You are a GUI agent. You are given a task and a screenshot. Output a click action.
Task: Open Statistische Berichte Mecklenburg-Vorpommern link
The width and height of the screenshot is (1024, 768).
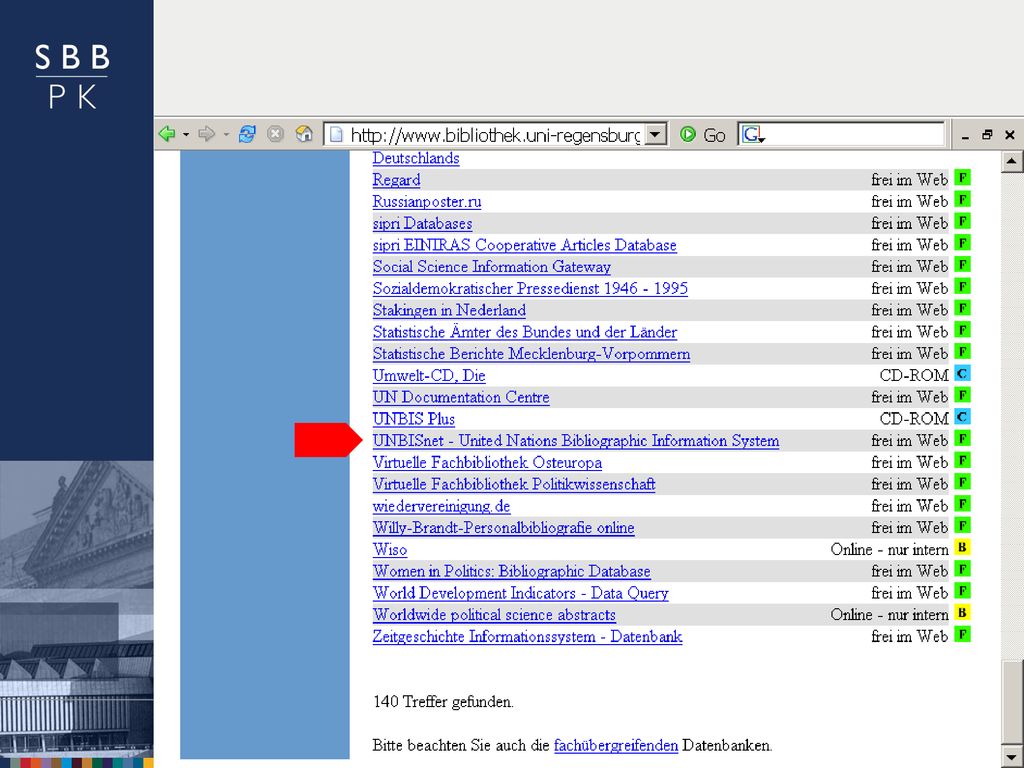coord(532,353)
